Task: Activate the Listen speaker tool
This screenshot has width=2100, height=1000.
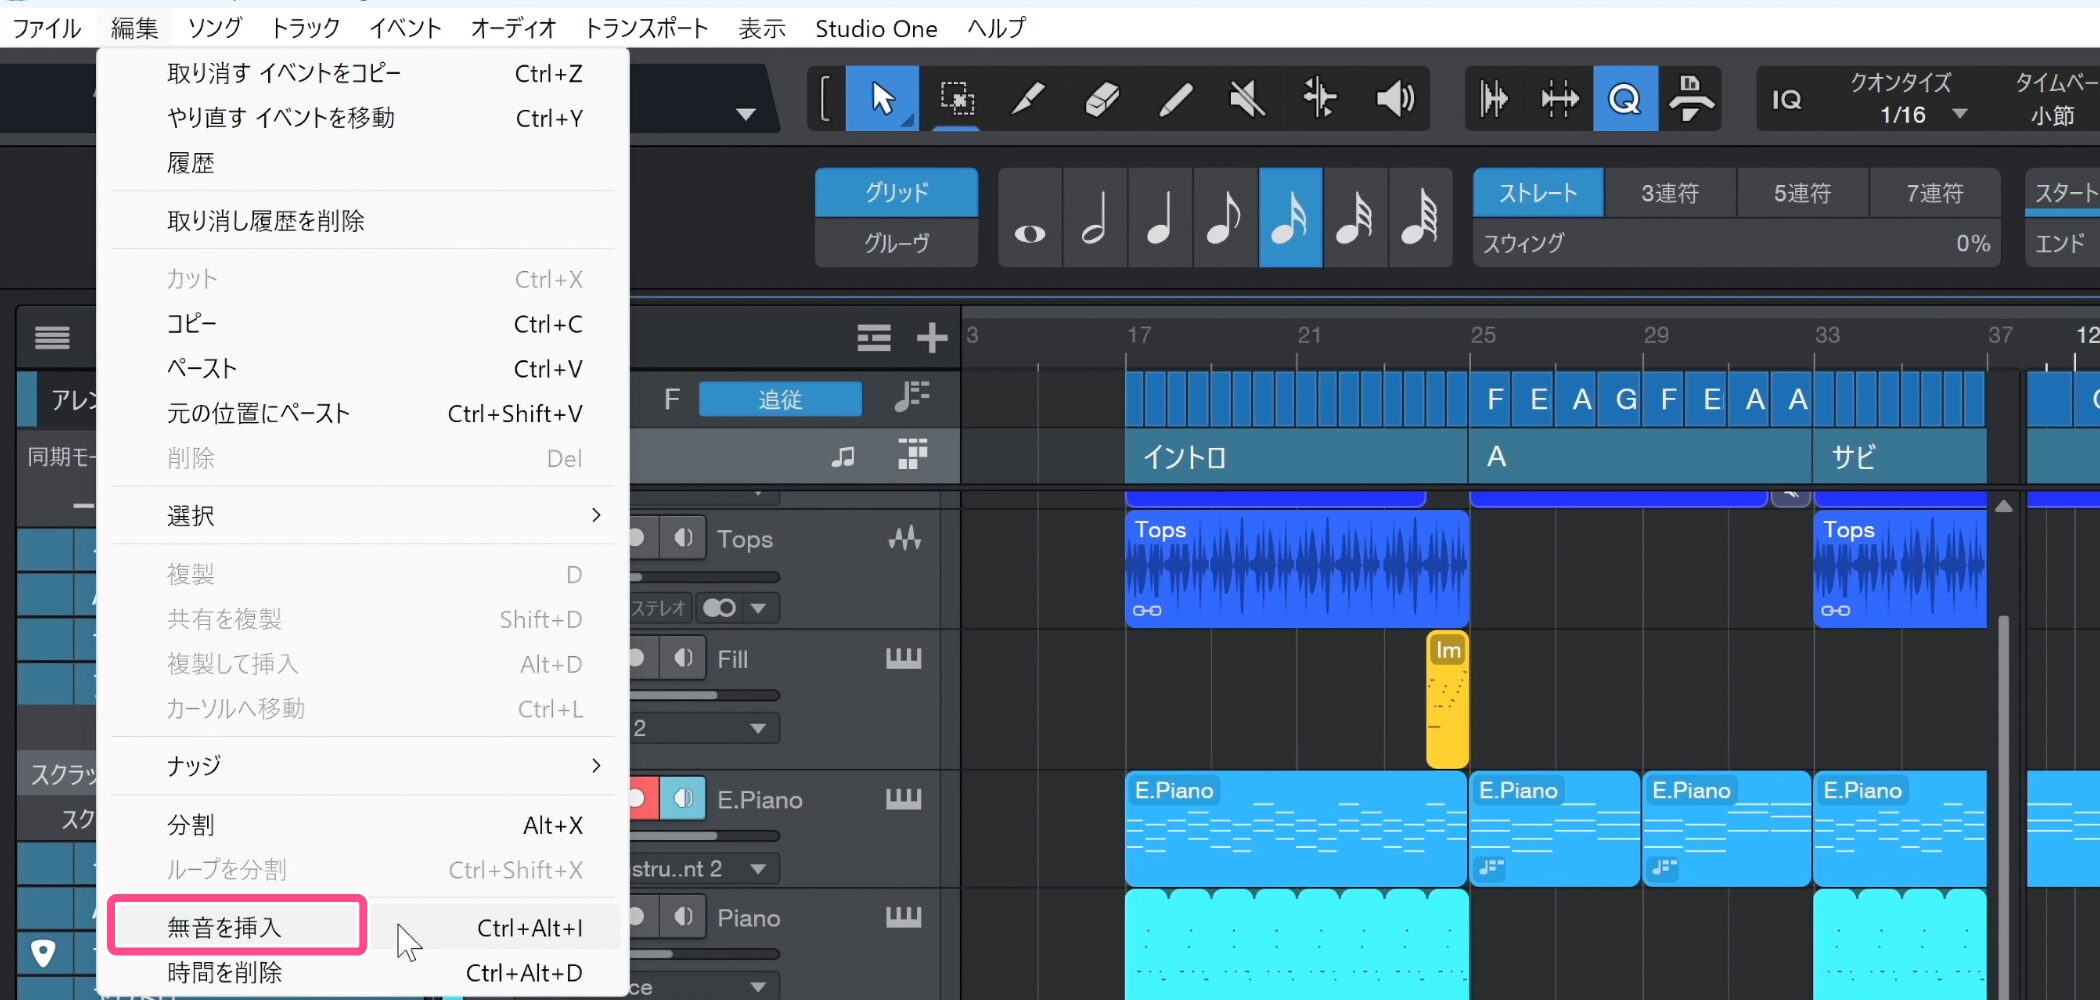Action: 1394,99
